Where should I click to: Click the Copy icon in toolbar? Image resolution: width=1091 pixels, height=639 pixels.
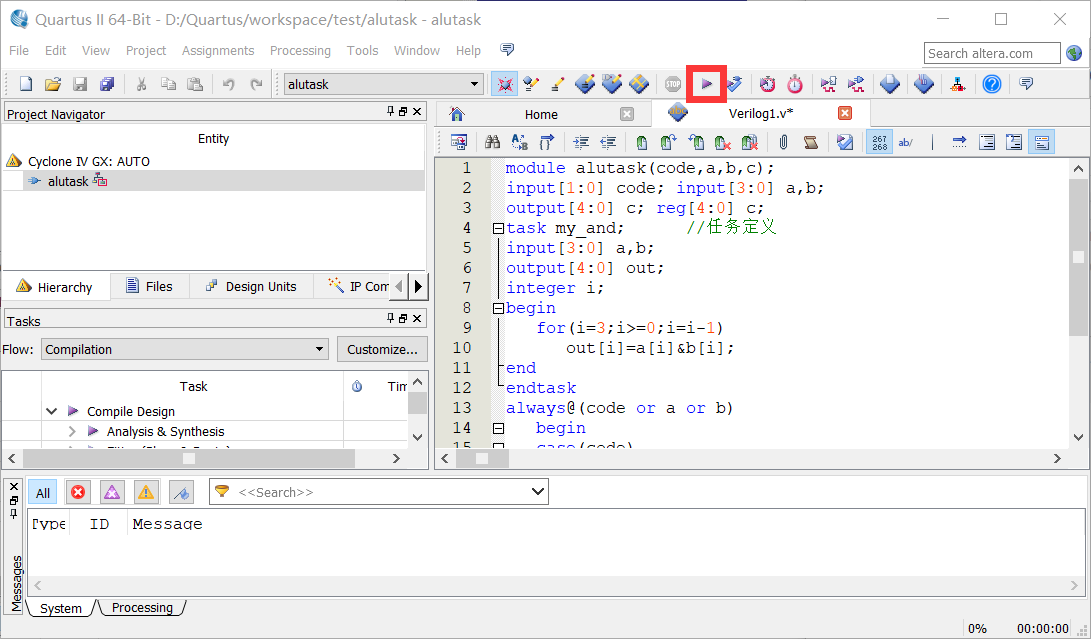(x=168, y=84)
